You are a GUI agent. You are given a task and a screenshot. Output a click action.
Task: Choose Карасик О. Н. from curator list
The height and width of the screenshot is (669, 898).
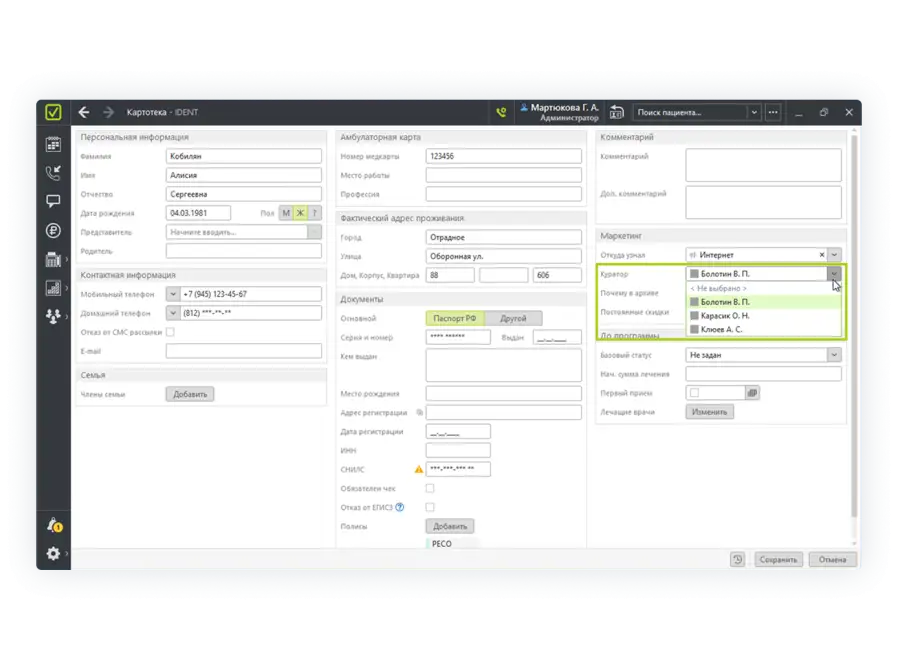point(726,315)
